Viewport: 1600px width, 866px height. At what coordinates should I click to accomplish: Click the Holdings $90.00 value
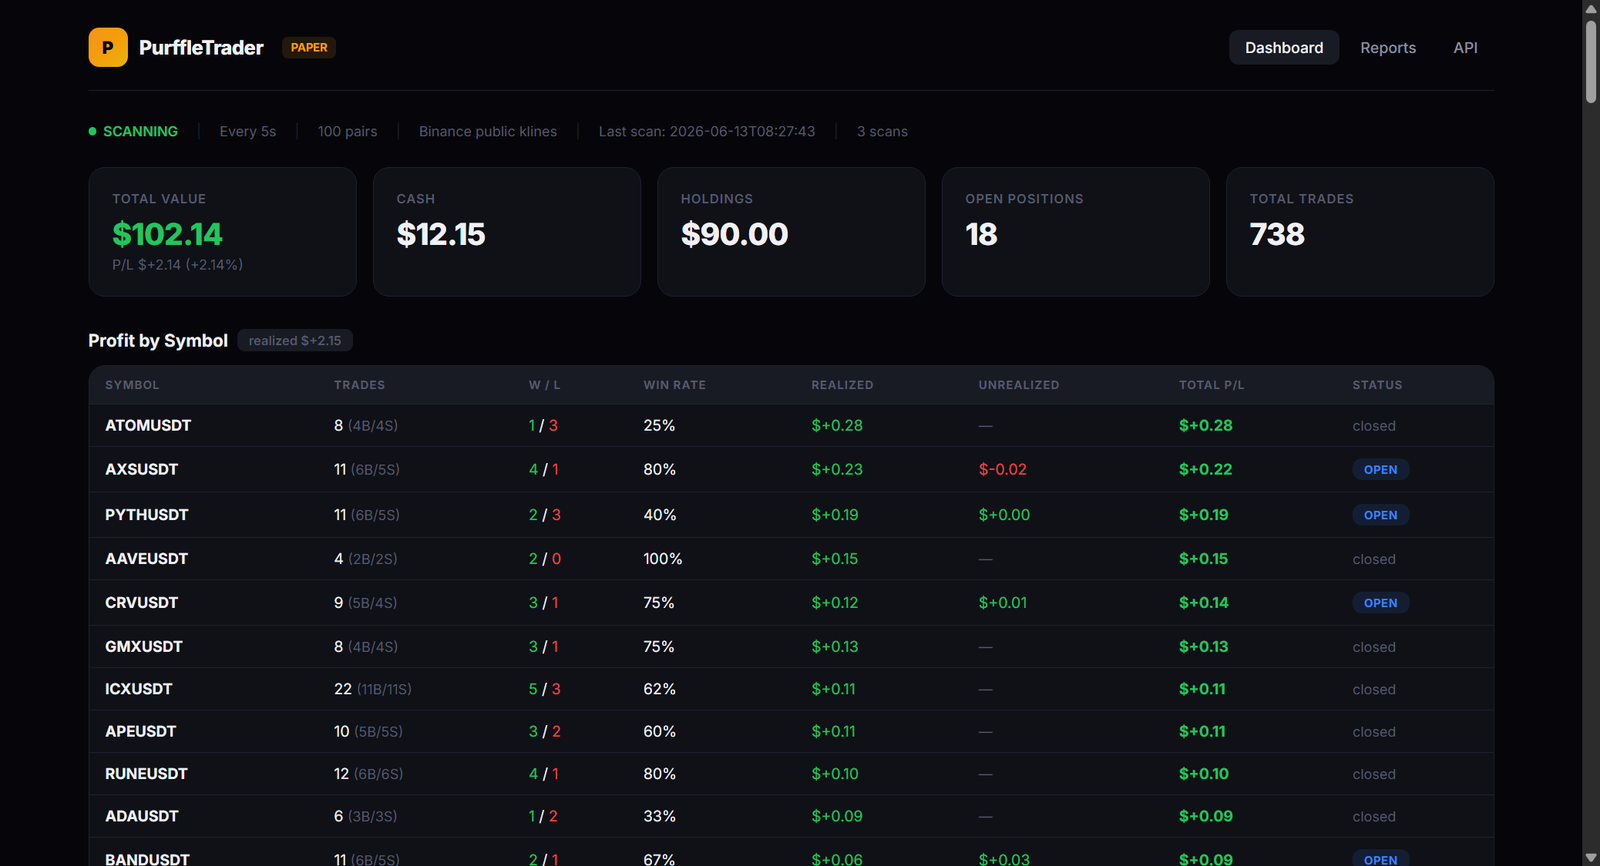[x=734, y=234]
